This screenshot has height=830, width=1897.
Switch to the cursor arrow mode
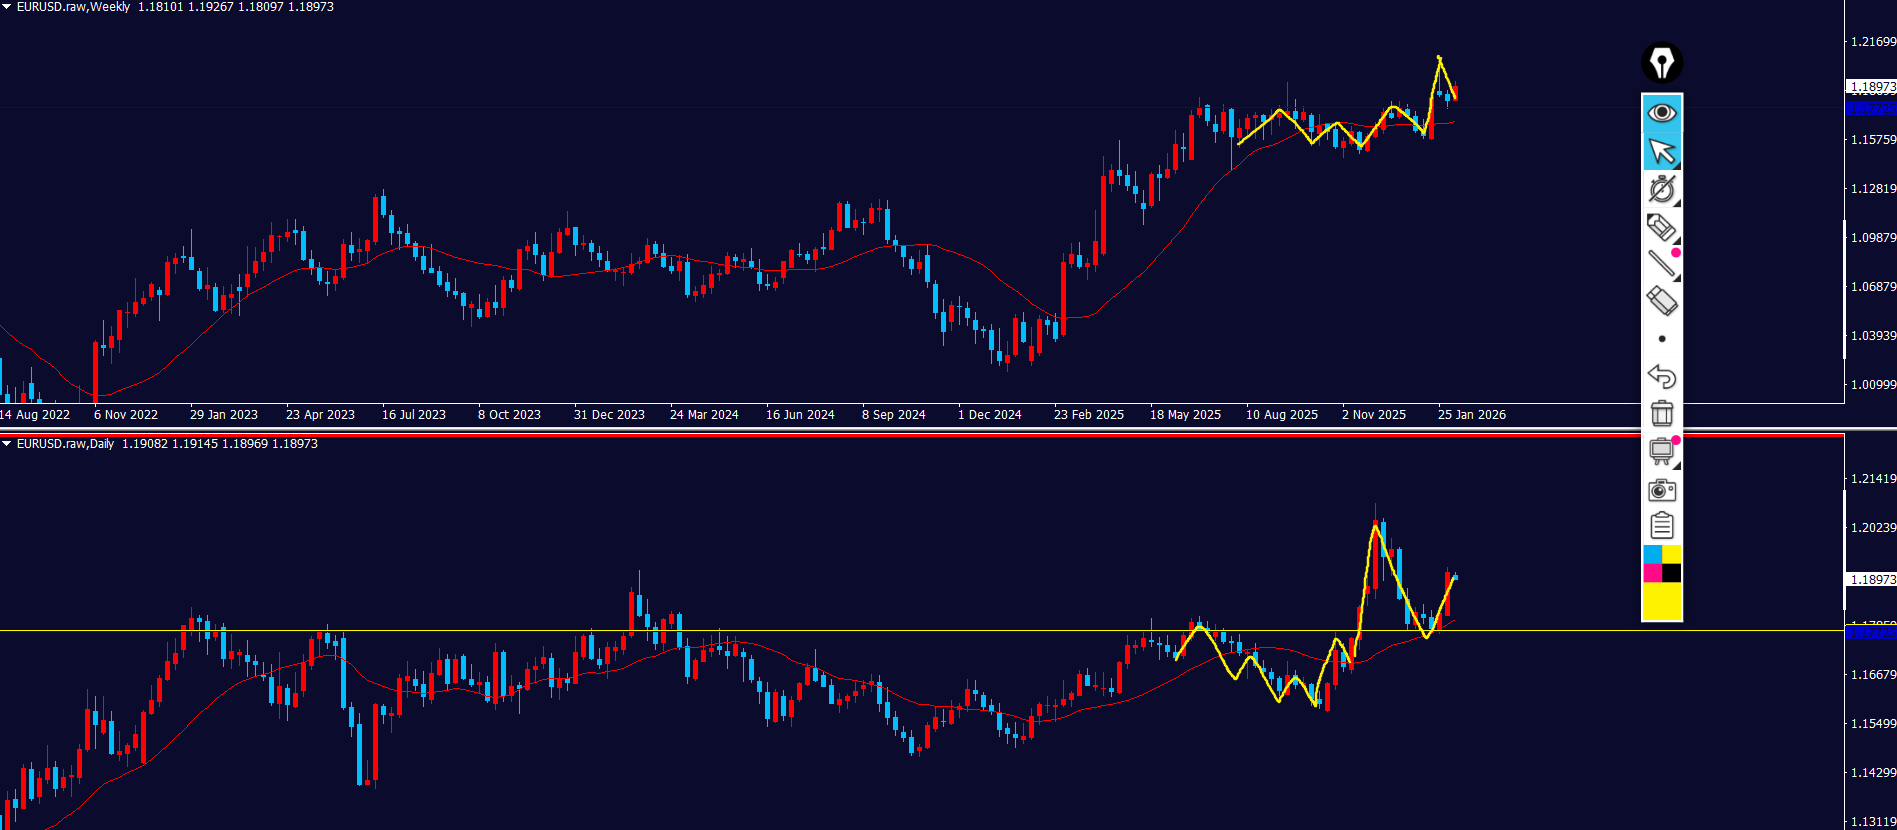tap(1661, 151)
